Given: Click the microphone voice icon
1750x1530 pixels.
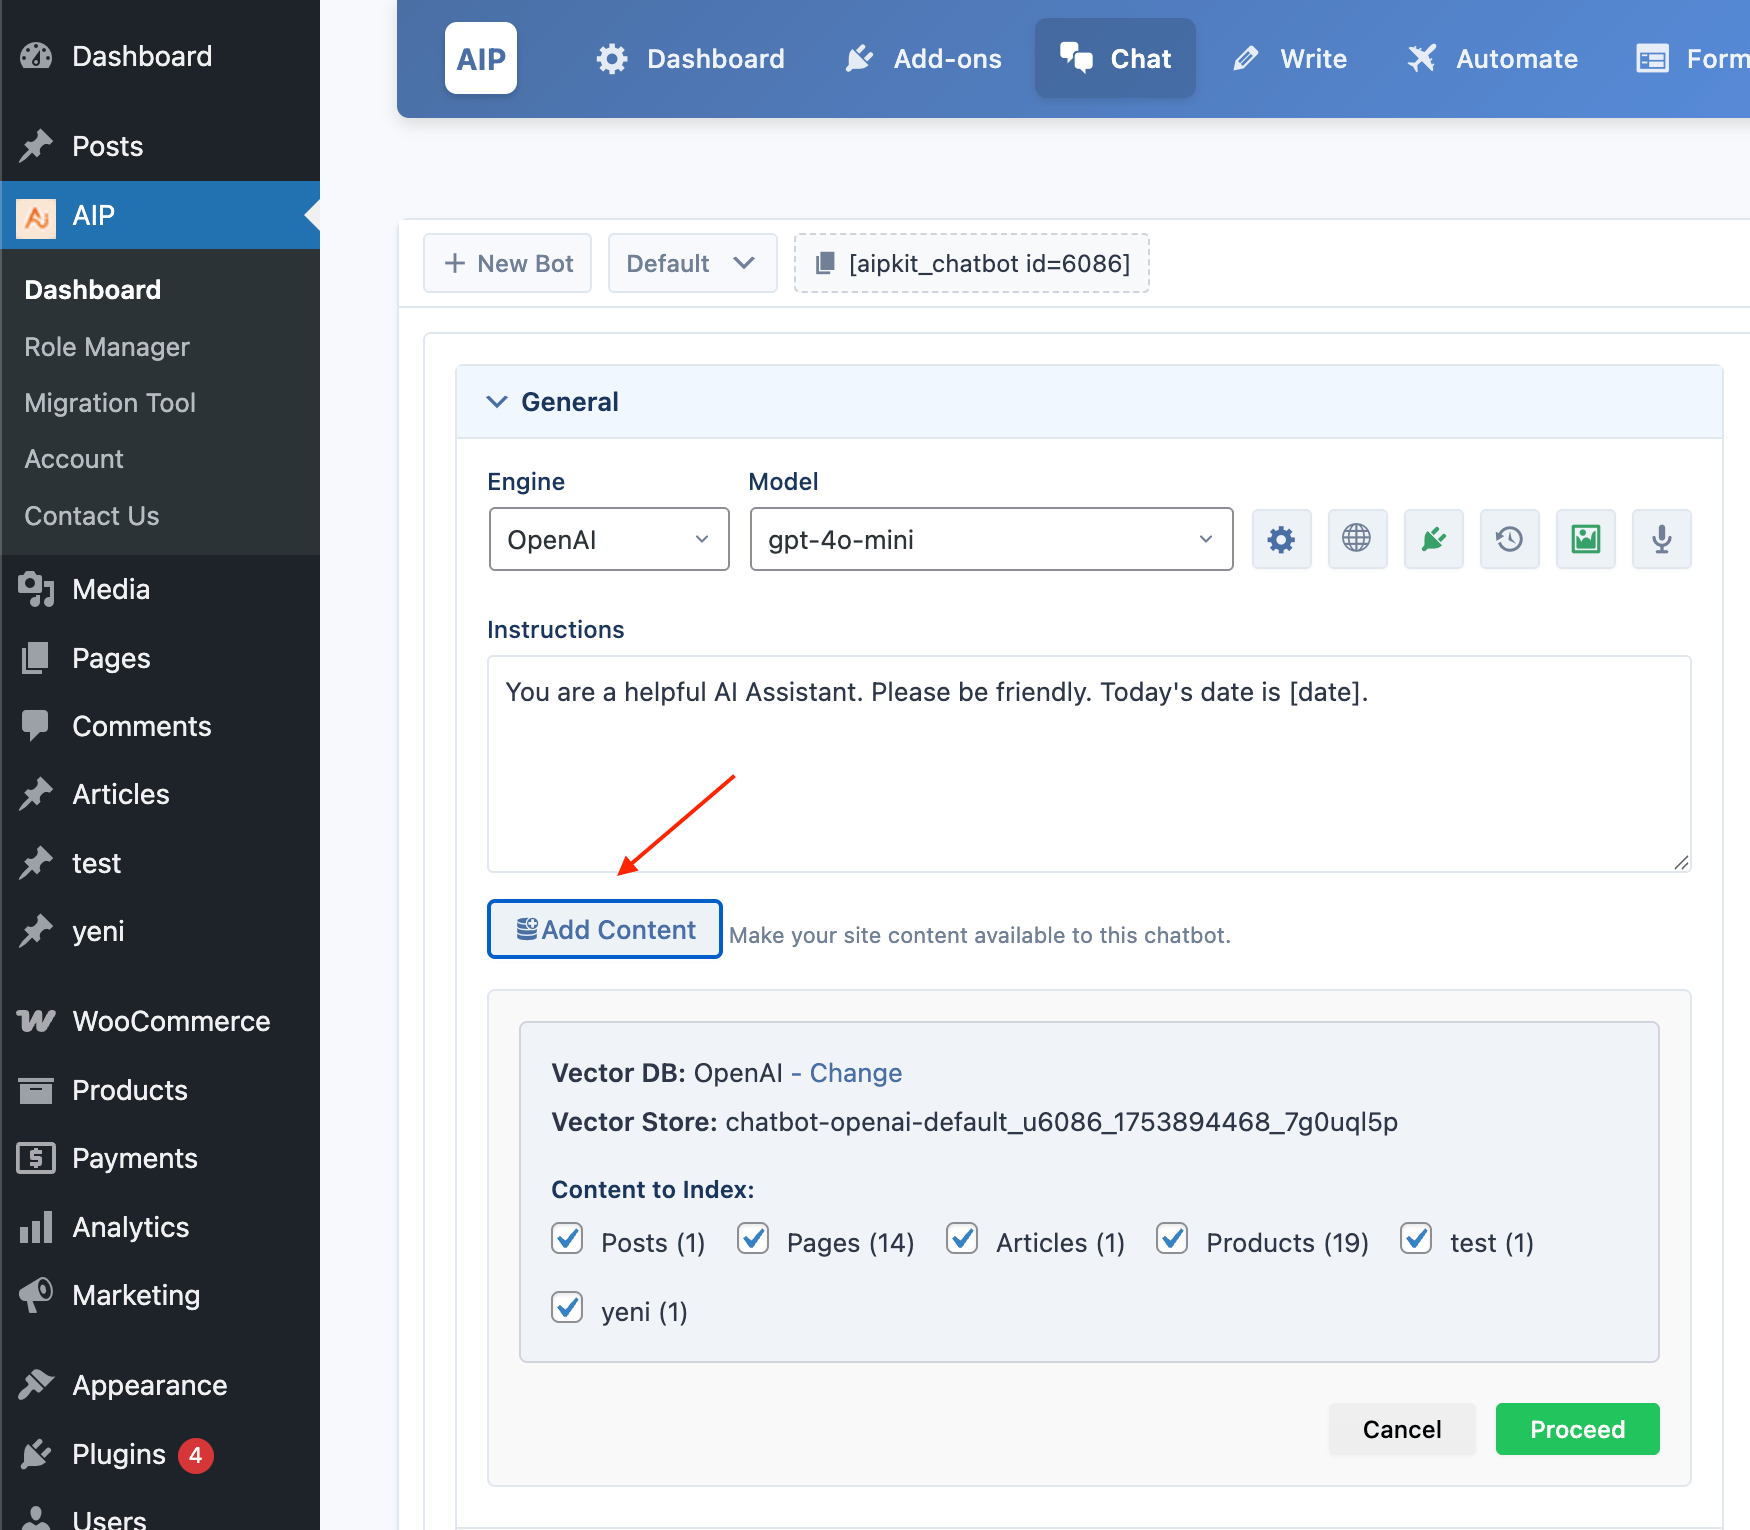Looking at the screenshot, I should 1661,539.
